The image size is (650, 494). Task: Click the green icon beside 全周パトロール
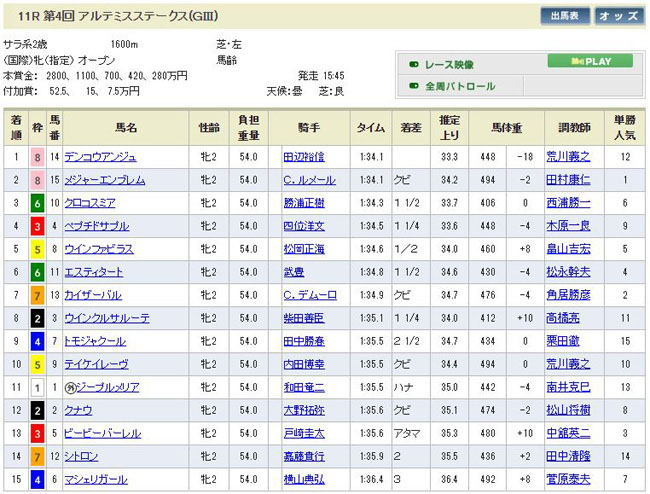pyautogui.click(x=414, y=87)
